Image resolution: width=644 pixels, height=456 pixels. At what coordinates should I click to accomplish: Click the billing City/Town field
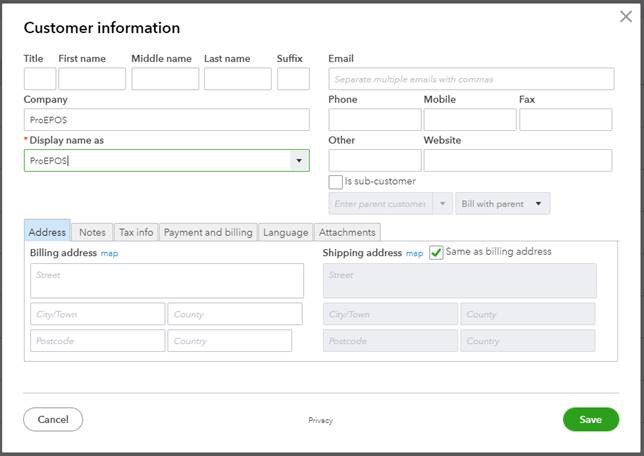(x=98, y=314)
